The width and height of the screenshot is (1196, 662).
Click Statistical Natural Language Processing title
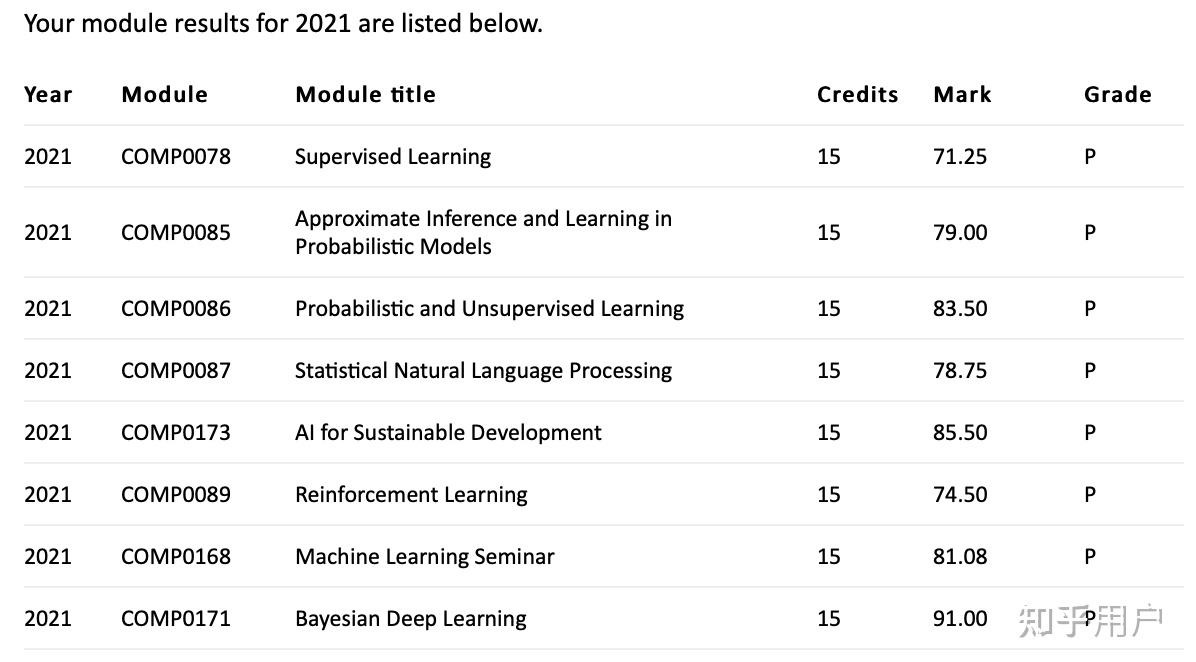(483, 371)
